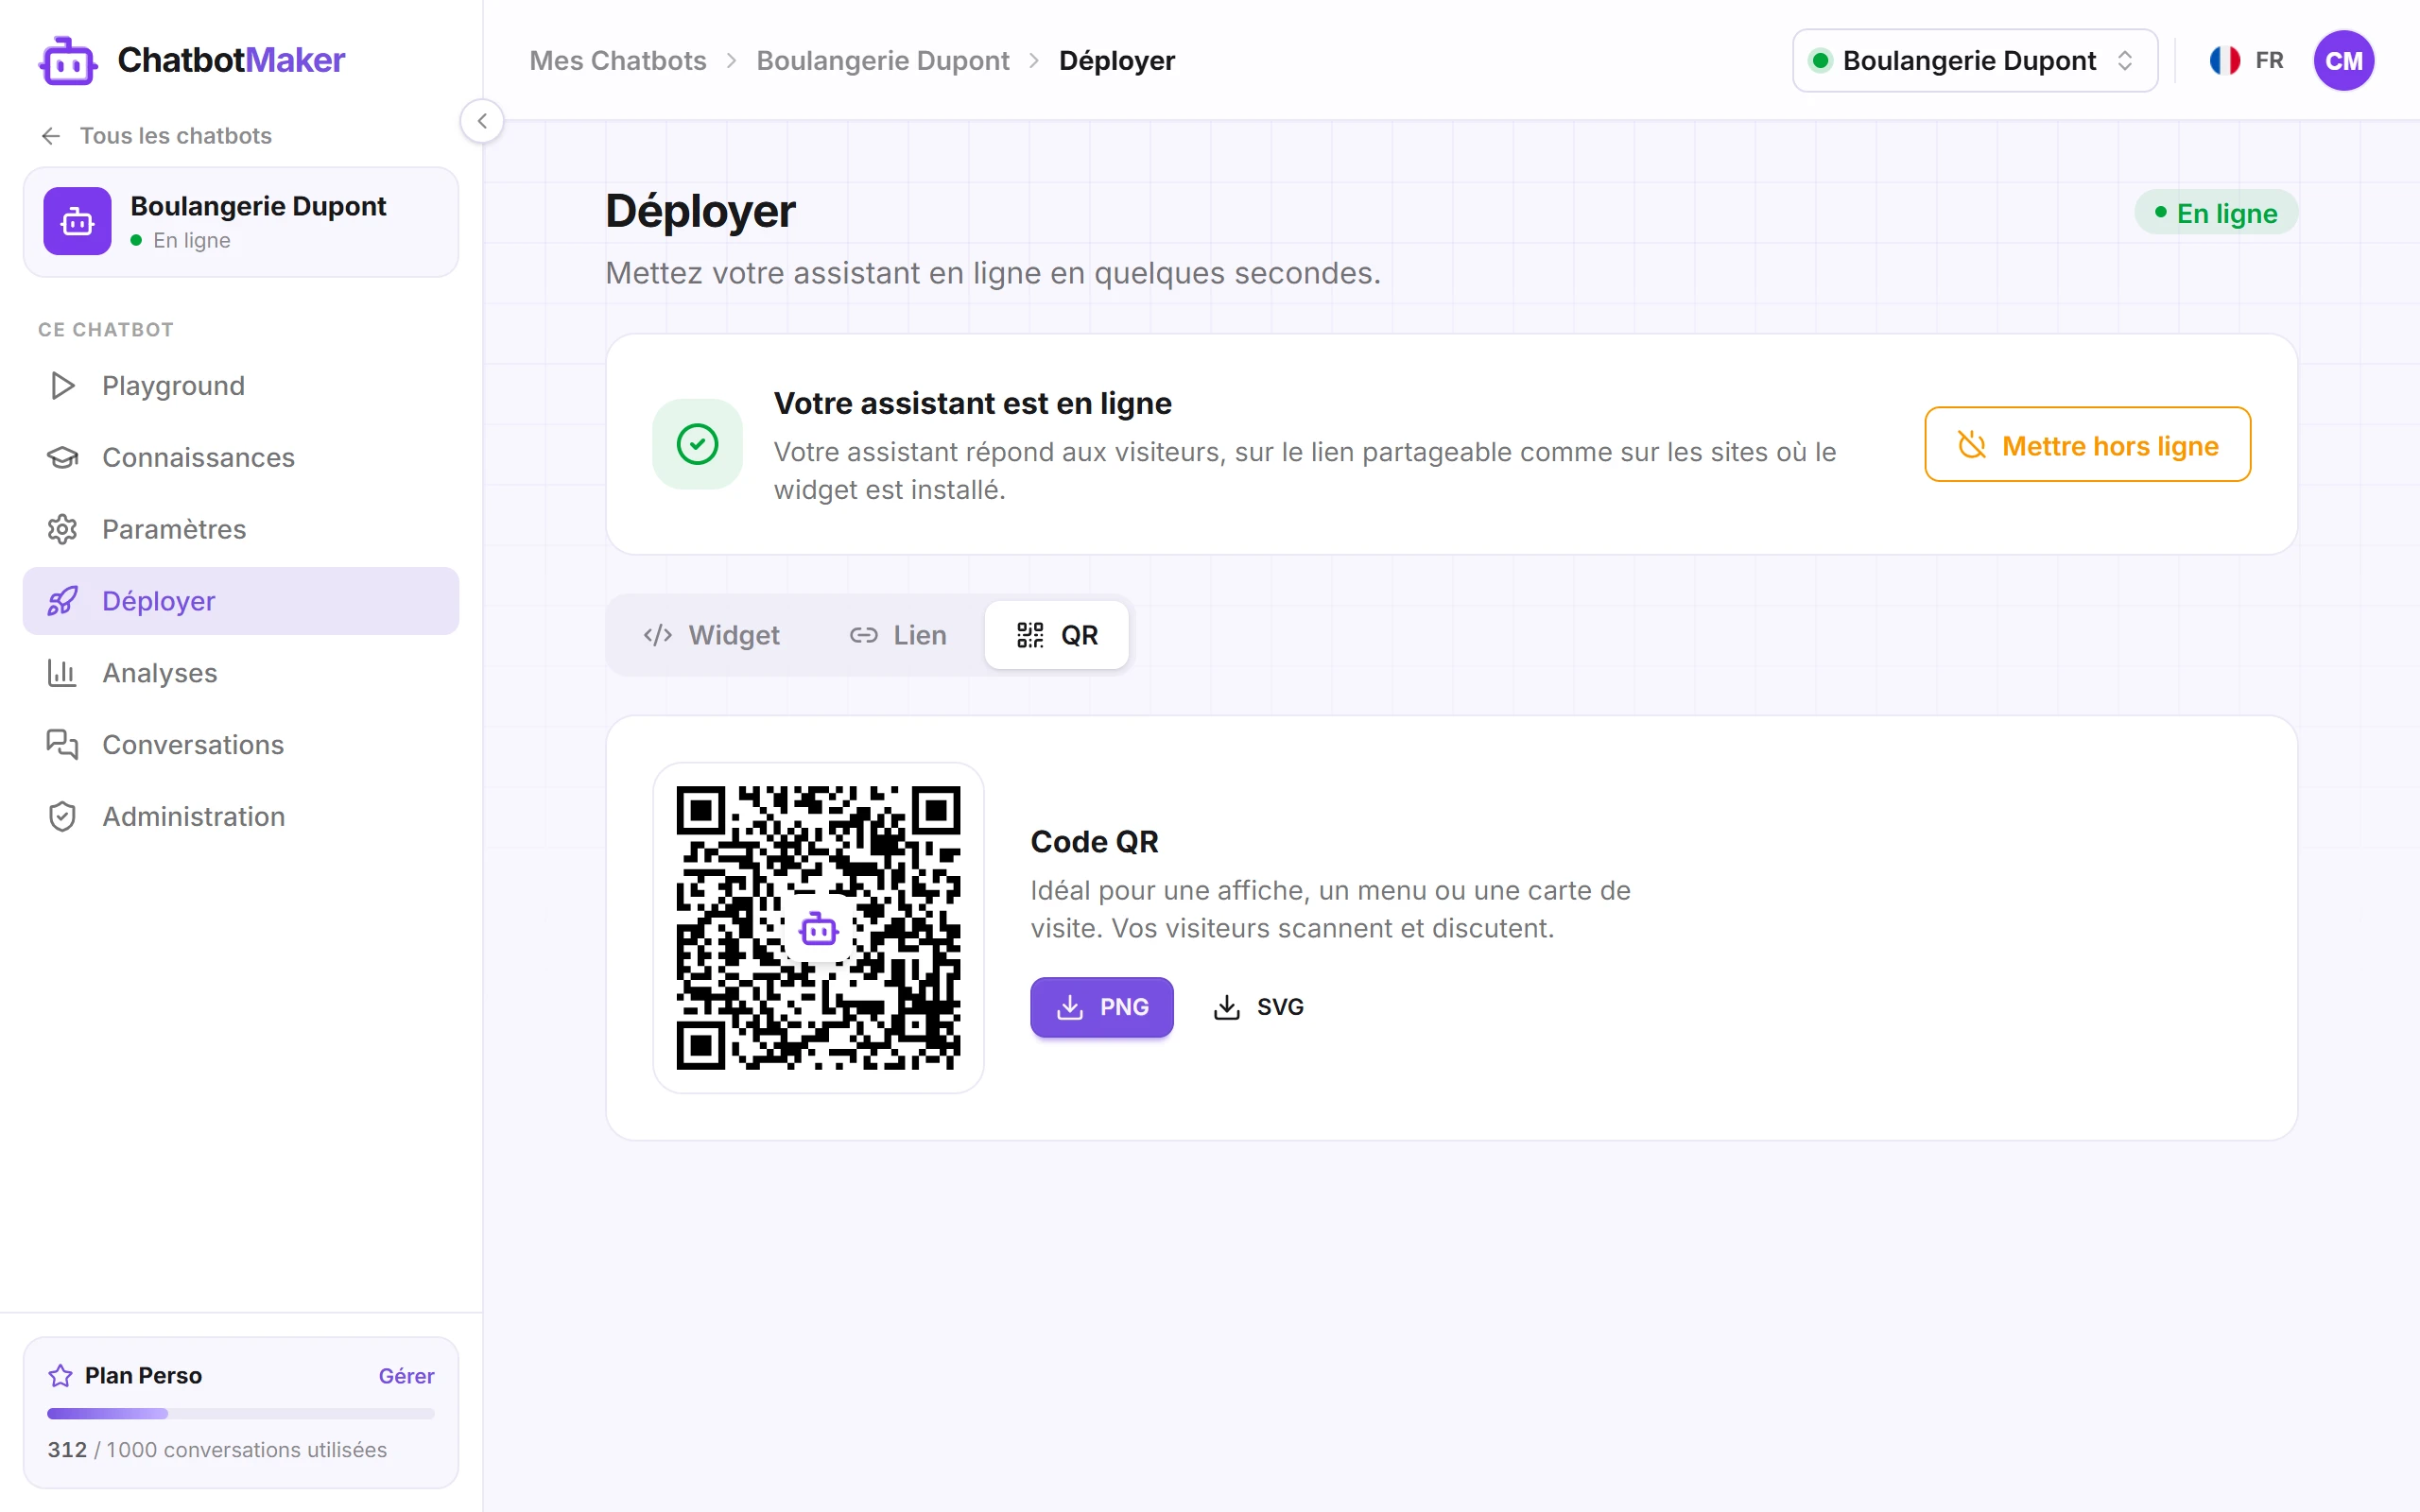Click the Code QR heading

pos(1094,842)
